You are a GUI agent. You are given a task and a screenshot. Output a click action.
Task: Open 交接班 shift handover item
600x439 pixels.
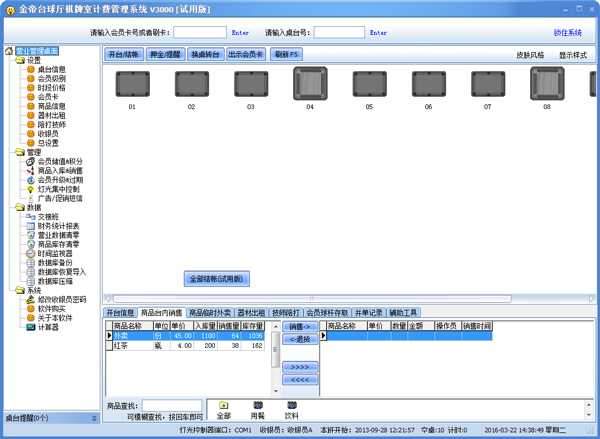(x=49, y=216)
